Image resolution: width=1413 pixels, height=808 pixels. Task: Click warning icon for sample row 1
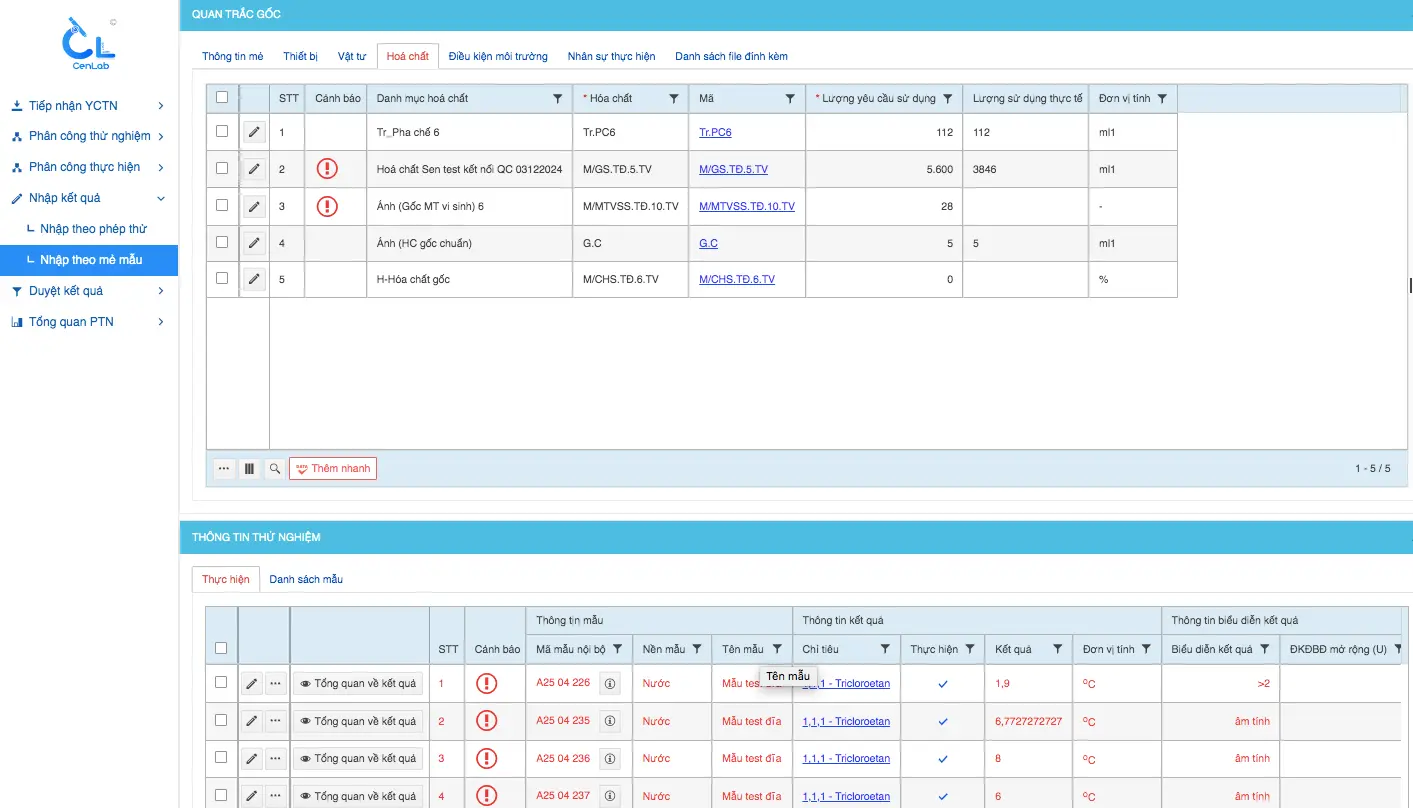point(486,684)
